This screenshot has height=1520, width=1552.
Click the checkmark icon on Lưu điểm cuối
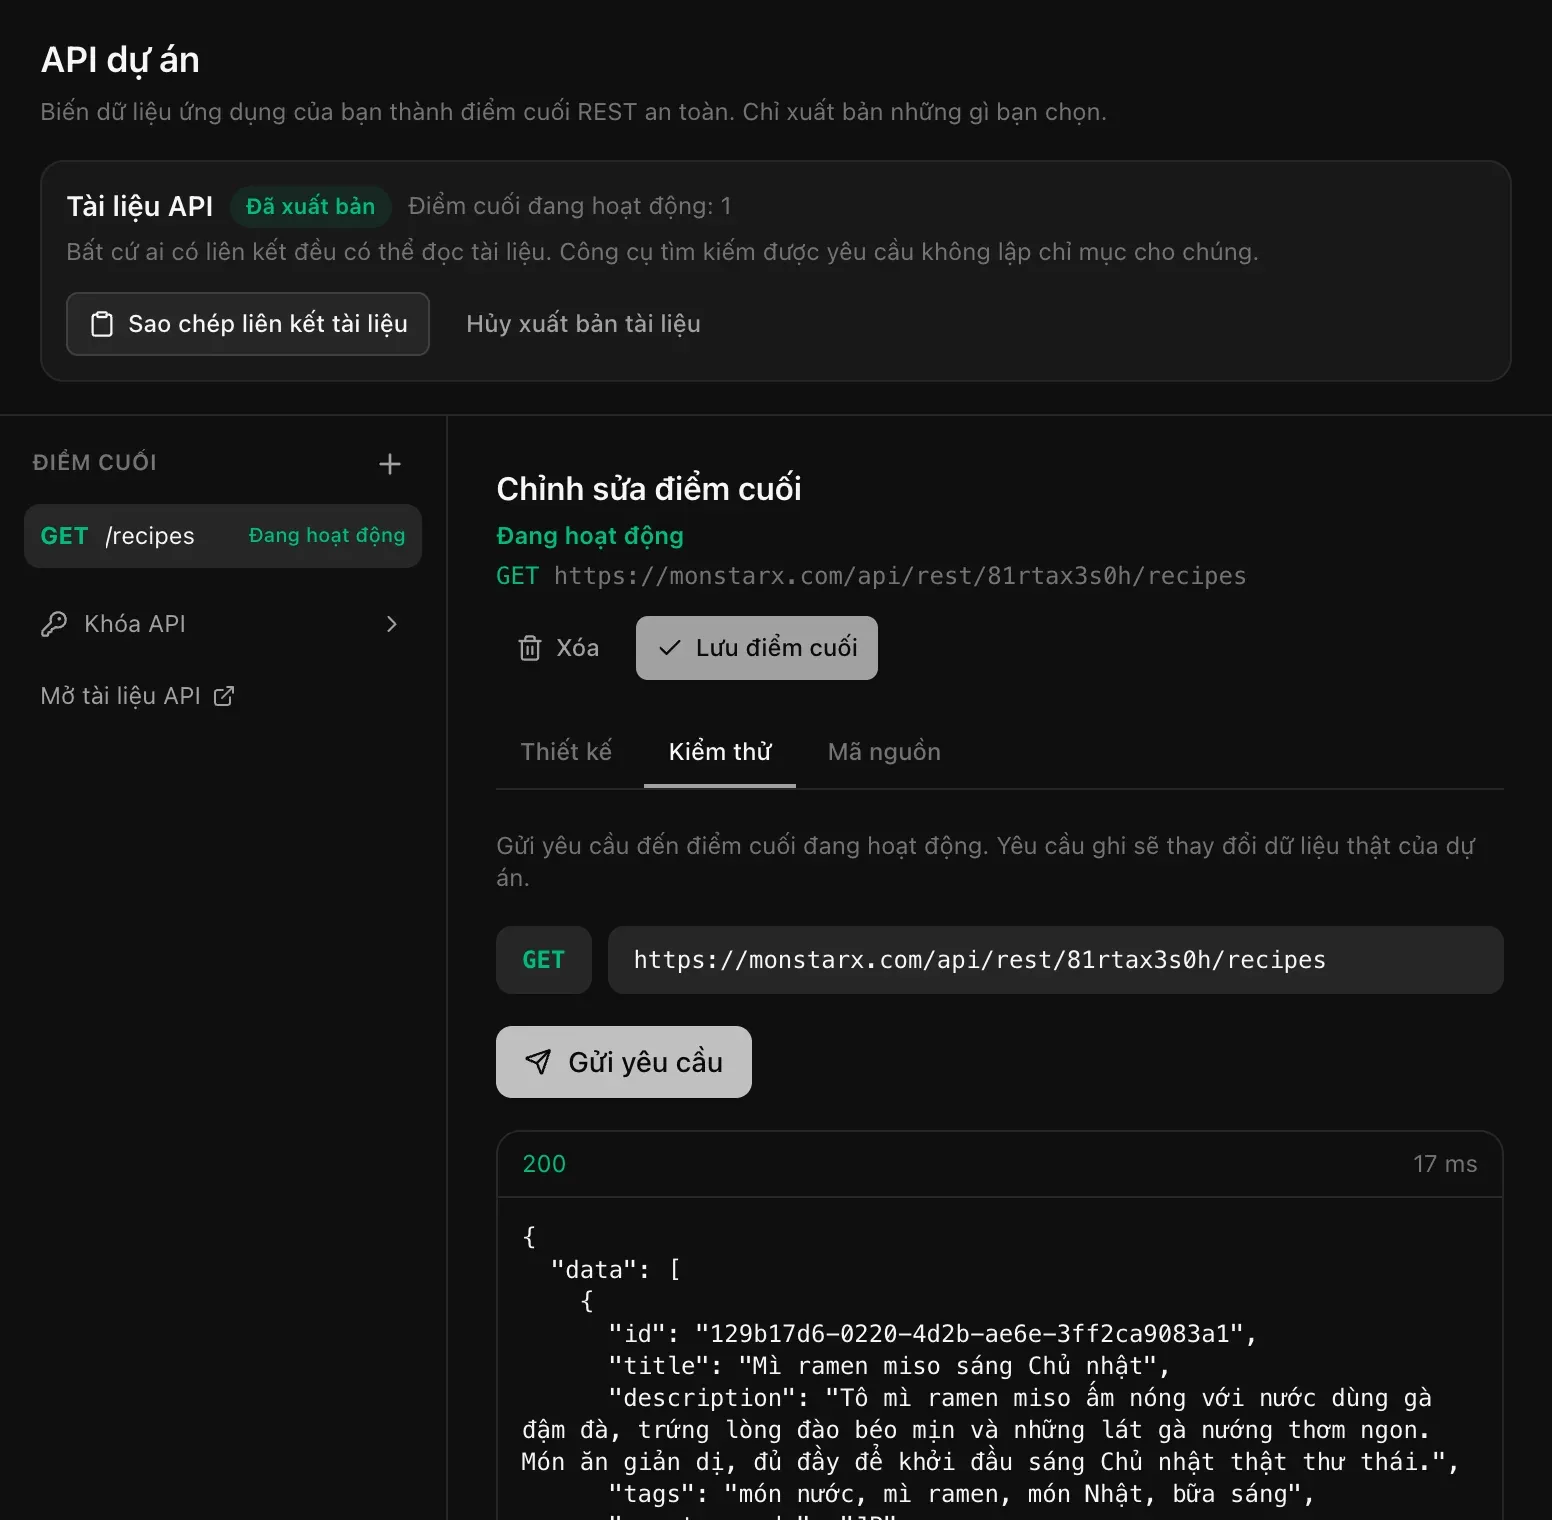tap(670, 648)
